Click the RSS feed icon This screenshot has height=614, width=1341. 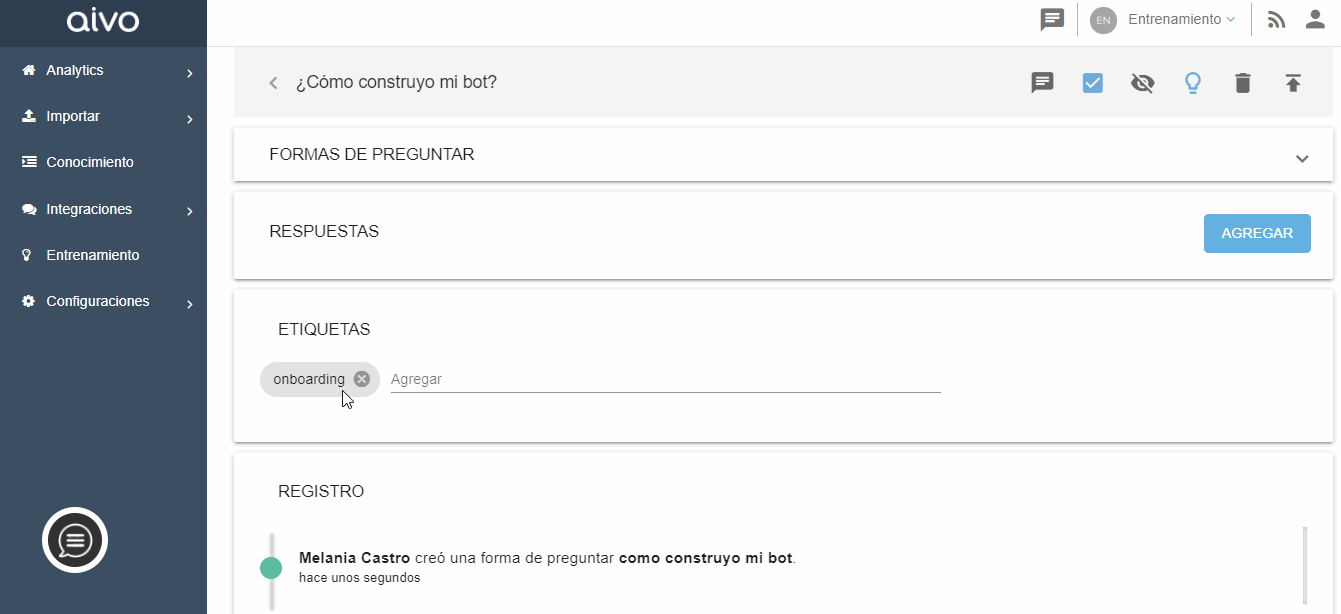click(x=1276, y=20)
